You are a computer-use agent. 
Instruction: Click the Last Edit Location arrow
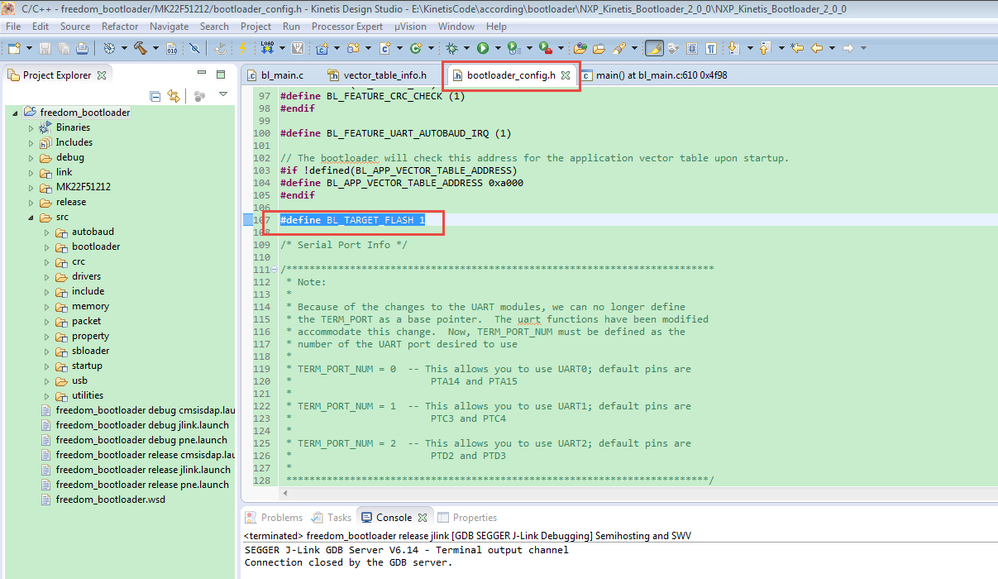[x=797, y=48]
